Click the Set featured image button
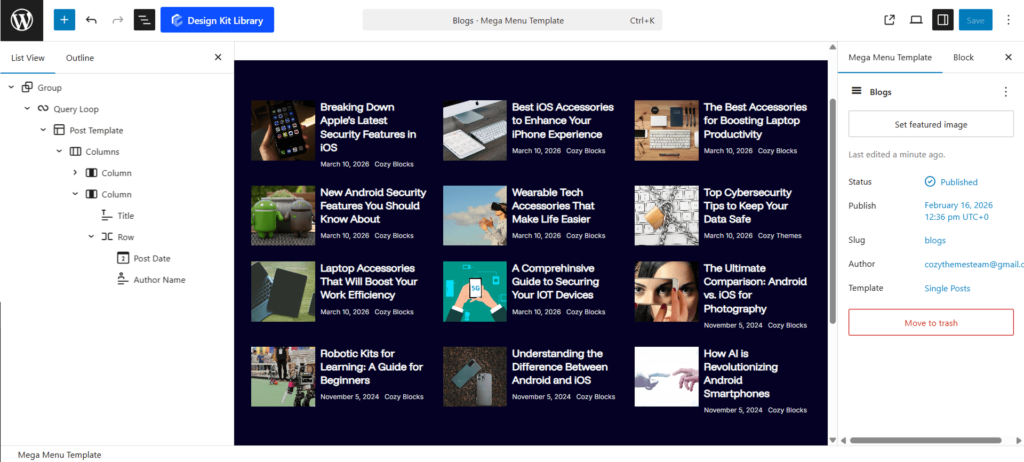The image size is (1024, 462). (930, 124)
